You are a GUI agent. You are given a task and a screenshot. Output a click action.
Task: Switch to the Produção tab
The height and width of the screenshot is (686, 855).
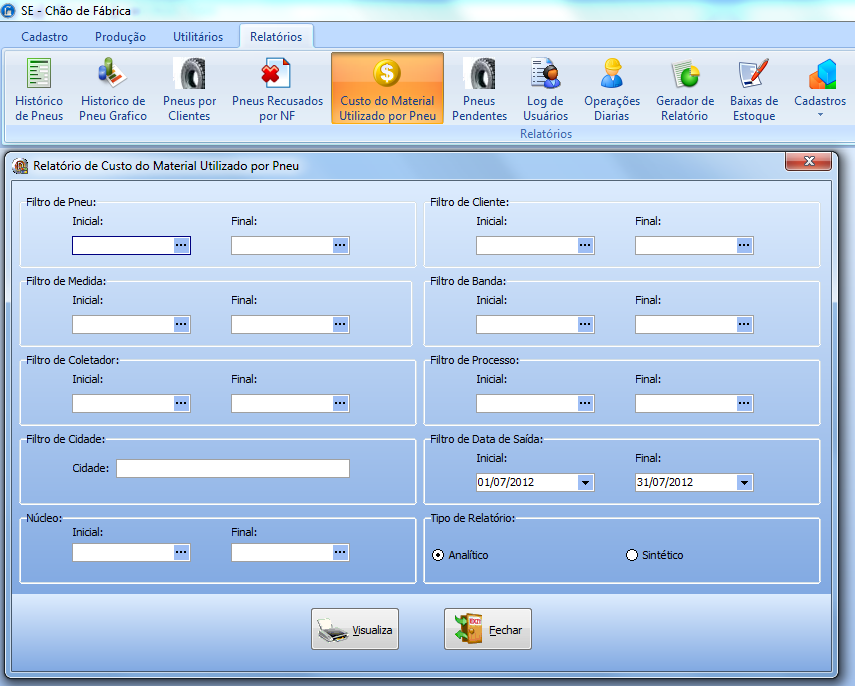tap(120, 37)
